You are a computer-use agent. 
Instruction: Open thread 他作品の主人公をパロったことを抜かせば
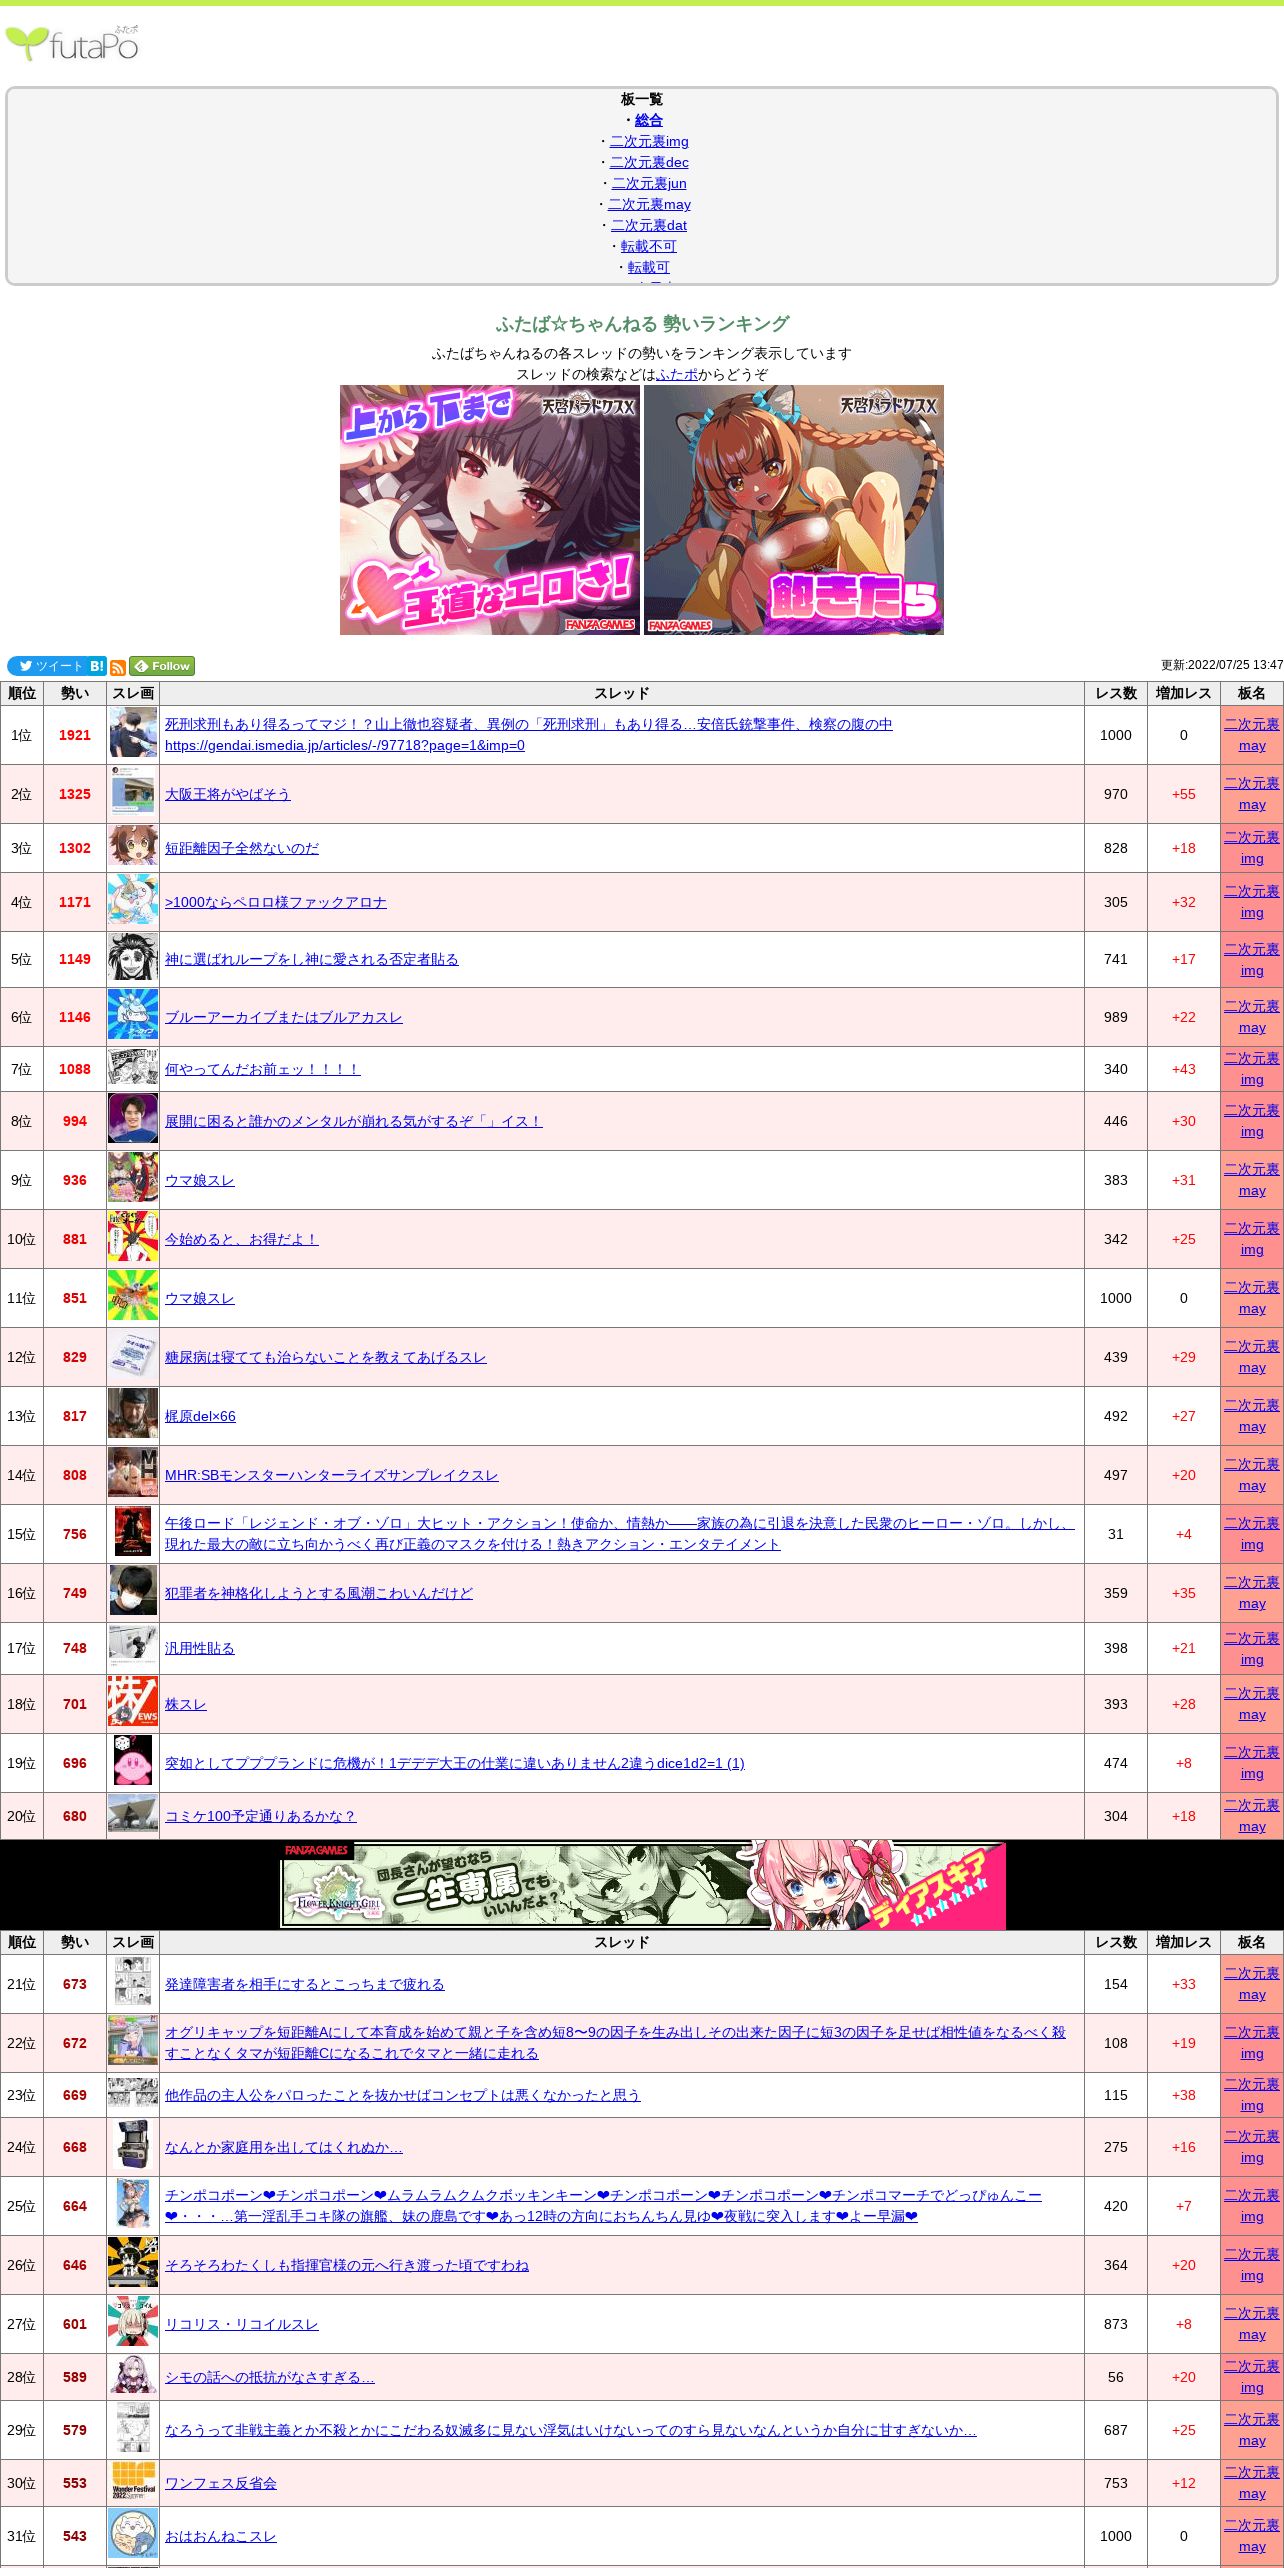coord(402,2095)
